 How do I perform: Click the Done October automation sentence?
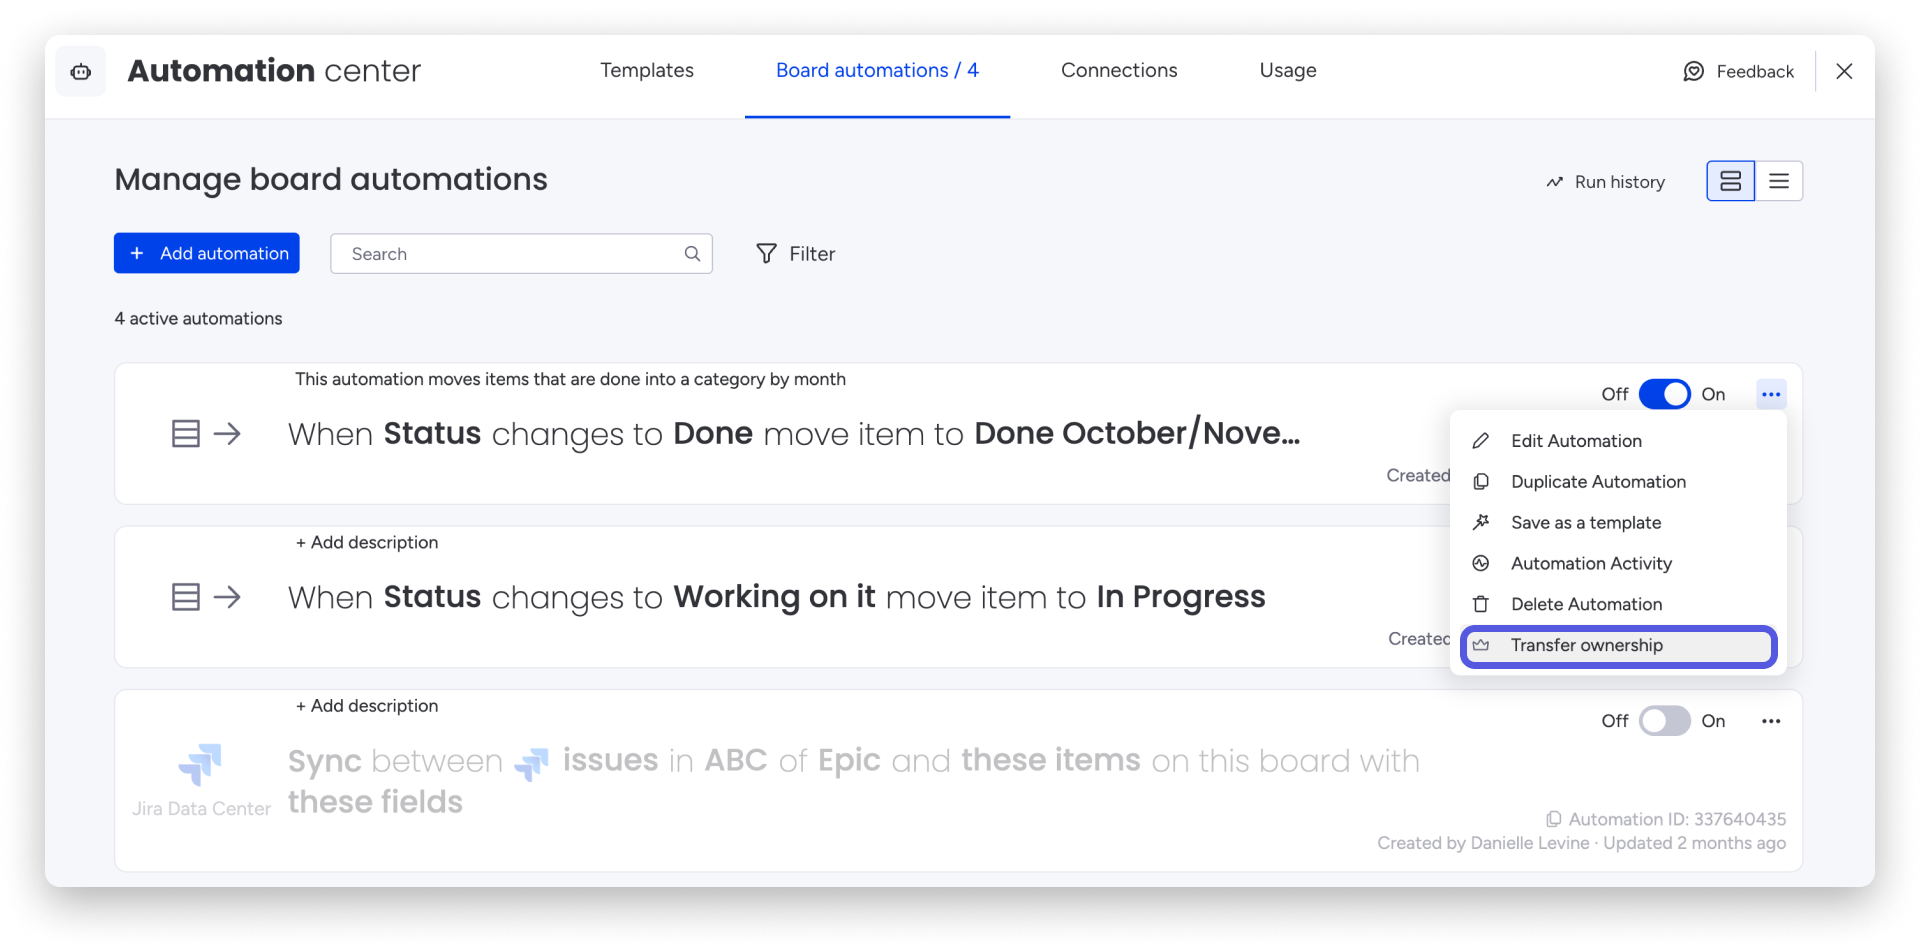click(x=794, y=434)
